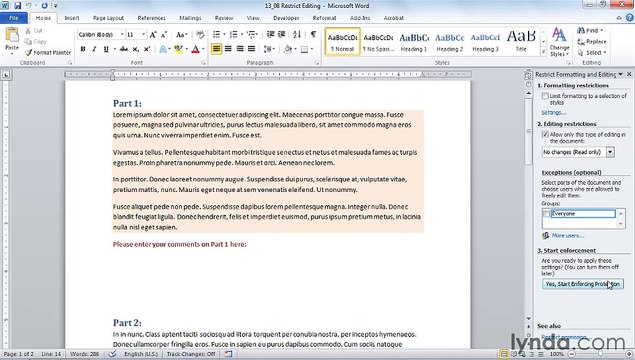
Task: Open the Find dropdown arrow
Action: point(601,30)
